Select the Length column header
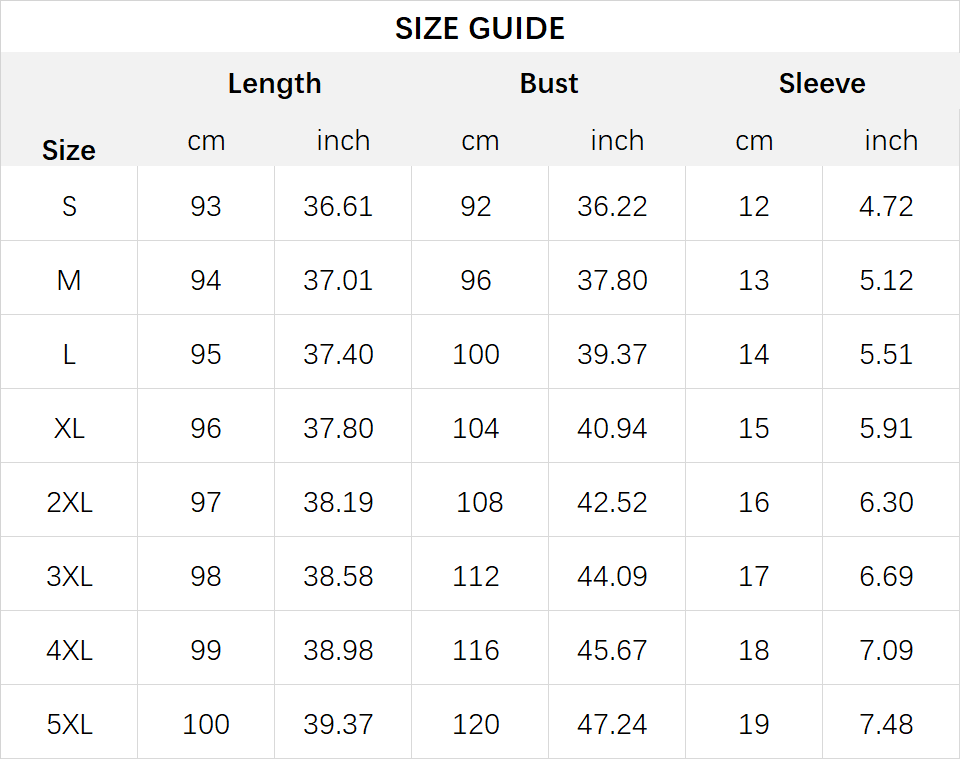This screenshot has height=759, width=960. [274, 84]
